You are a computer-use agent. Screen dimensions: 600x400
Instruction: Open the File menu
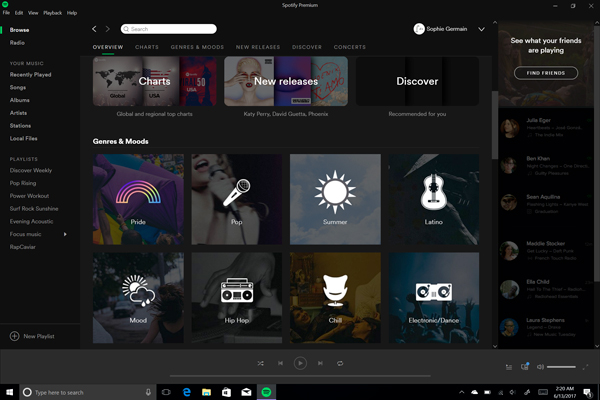click(x=6, y=13)
